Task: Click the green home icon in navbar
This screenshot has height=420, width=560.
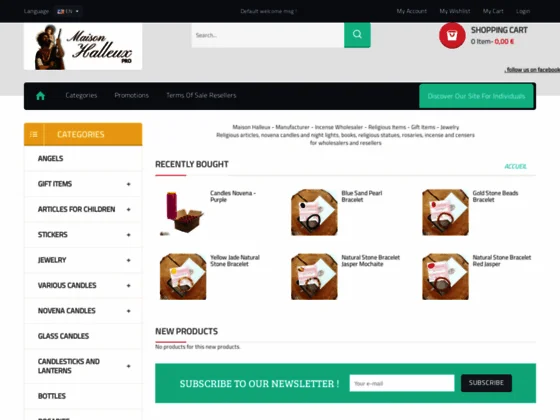Action: (40, 96)
